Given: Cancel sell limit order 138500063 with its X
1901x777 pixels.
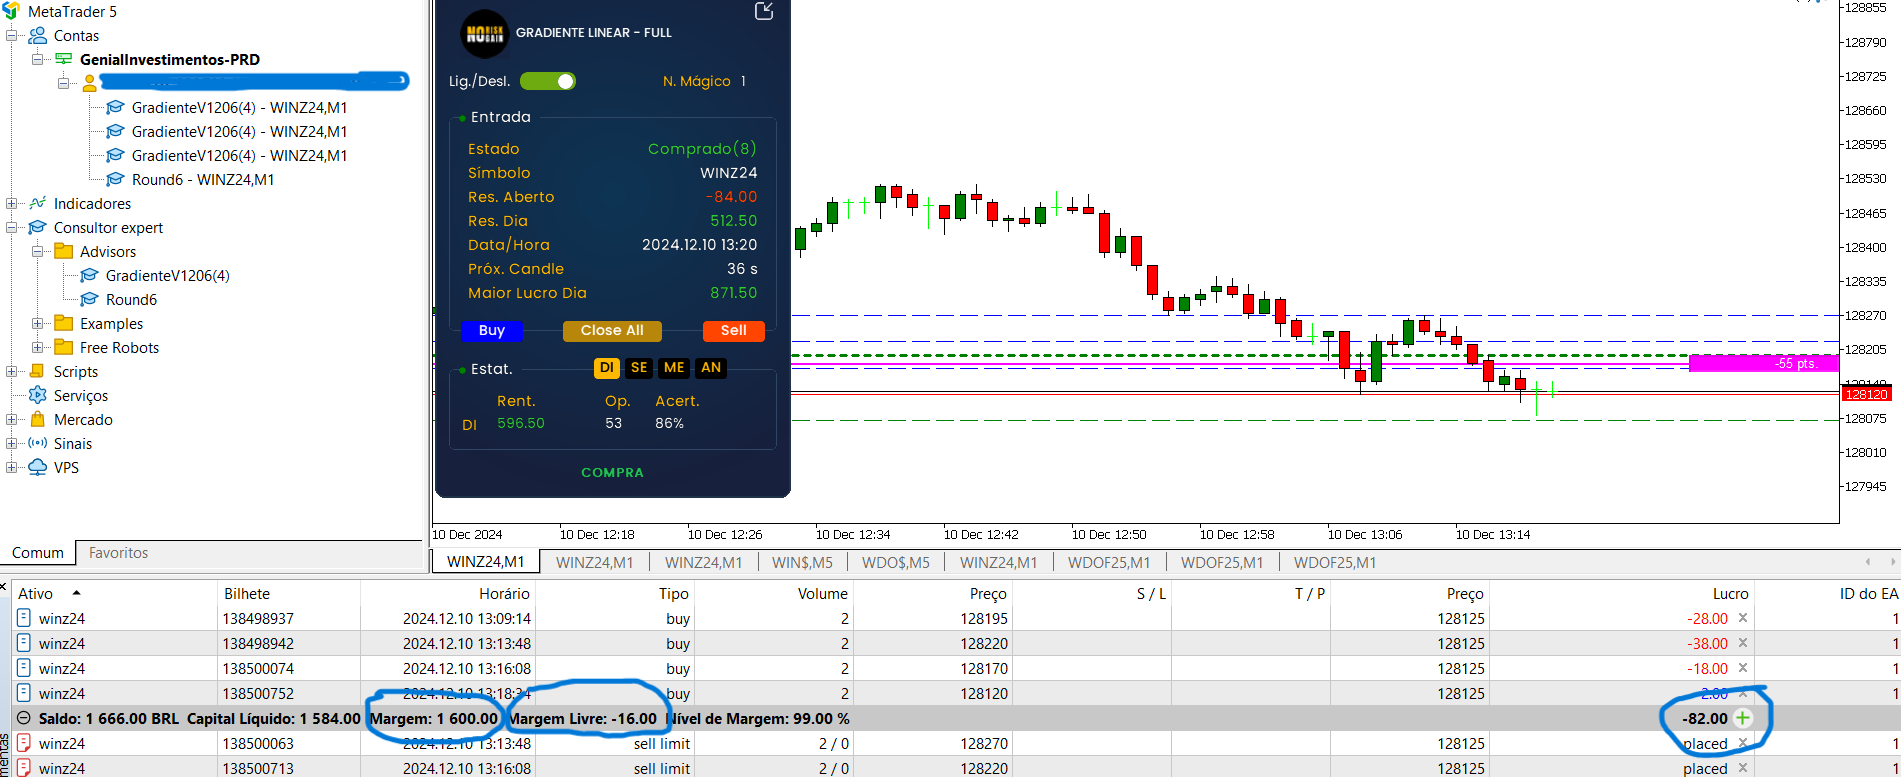Looking at the screenshot, I should [1743, 743].
